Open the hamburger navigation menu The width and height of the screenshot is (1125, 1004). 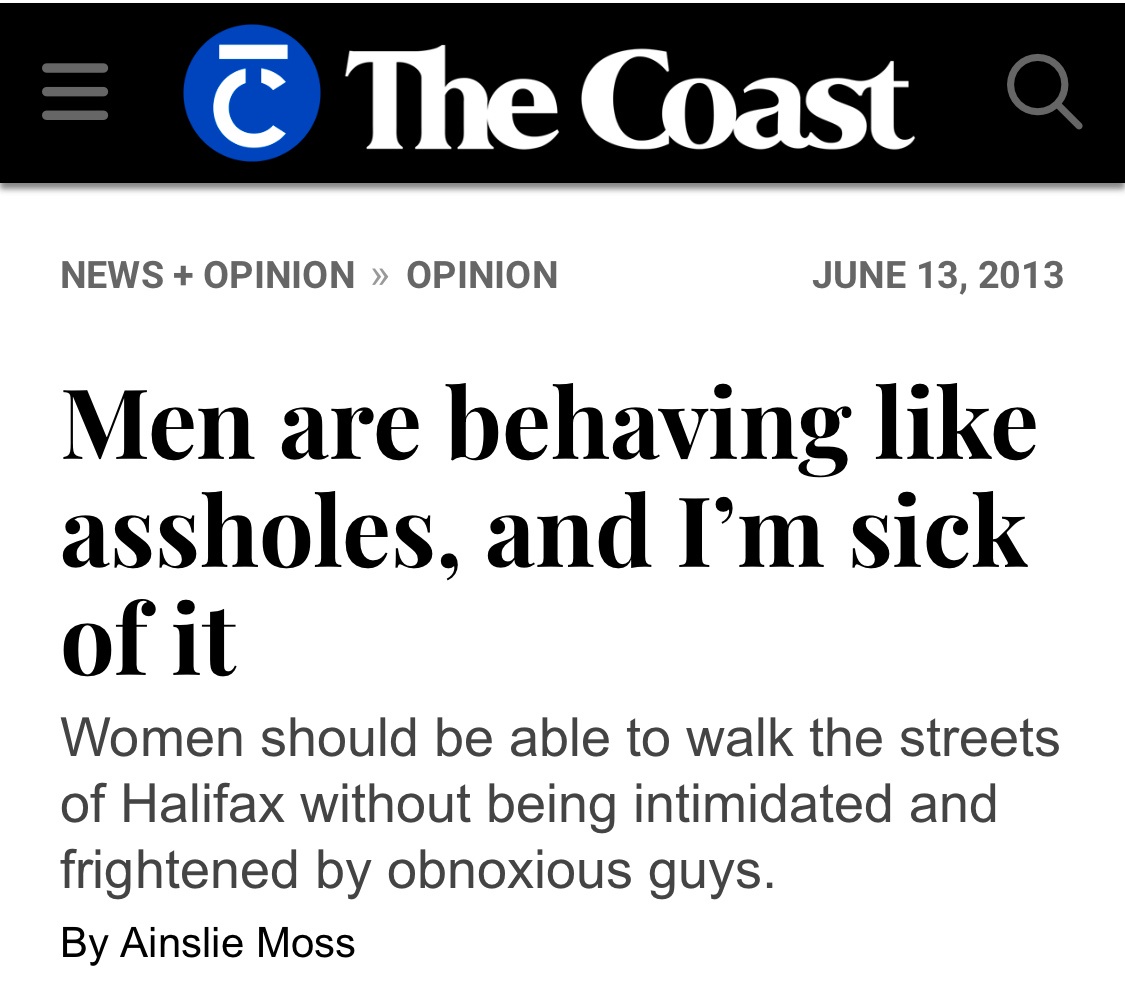pyautogui.click(x=75, y=92)
